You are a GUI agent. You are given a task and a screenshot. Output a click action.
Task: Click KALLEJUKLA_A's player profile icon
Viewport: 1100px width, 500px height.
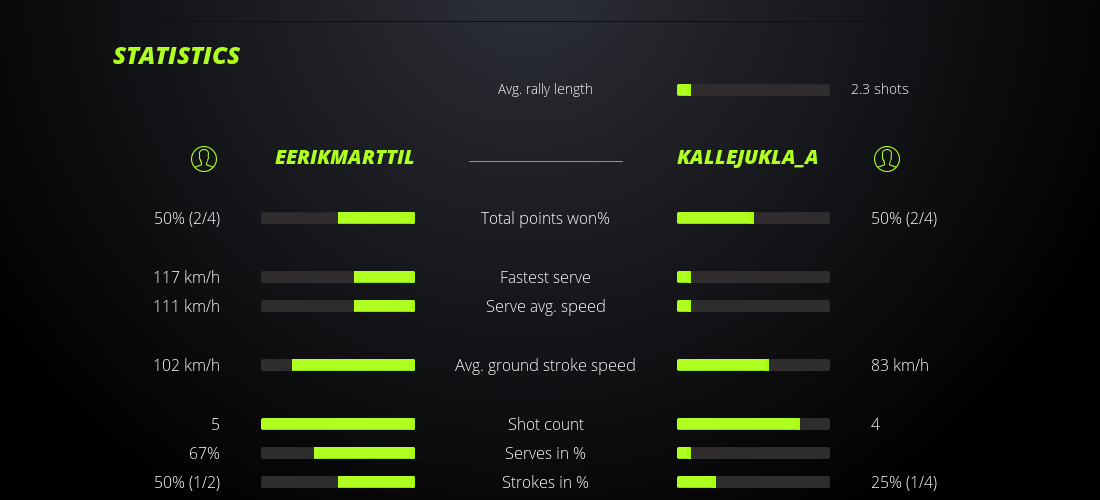(x=887, y=158)
